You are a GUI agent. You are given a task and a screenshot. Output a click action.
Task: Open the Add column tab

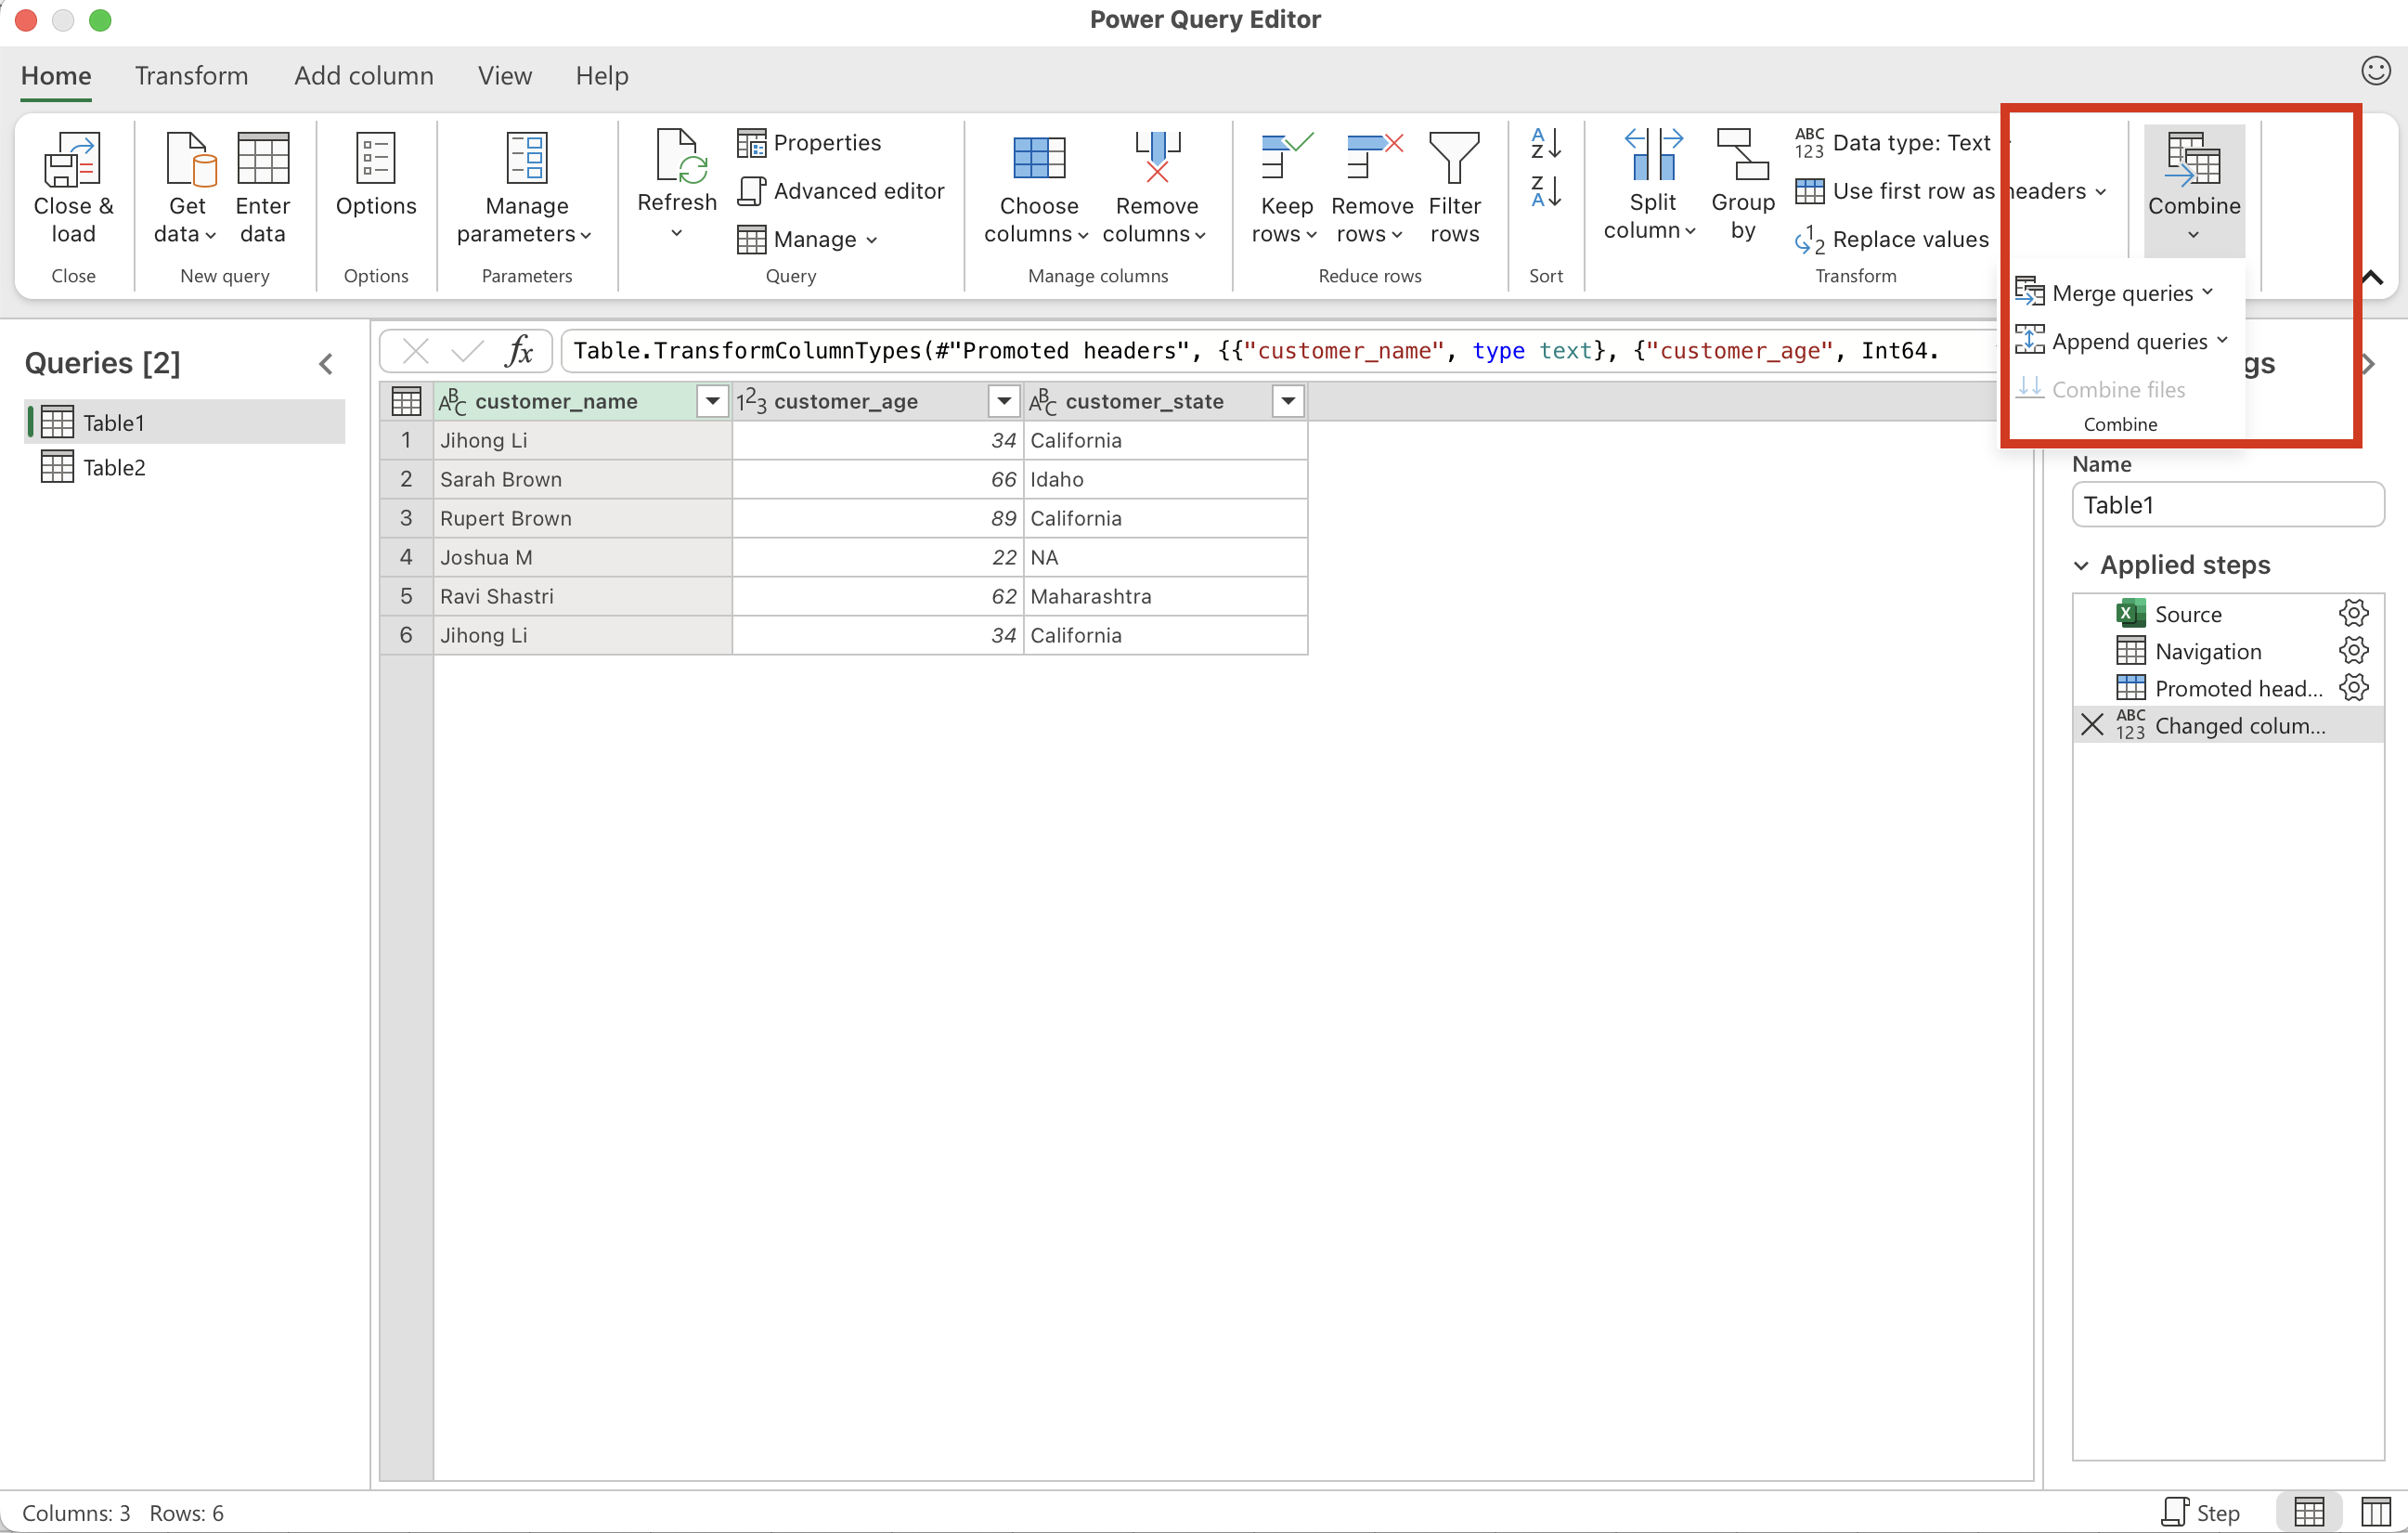click(363, 76)
